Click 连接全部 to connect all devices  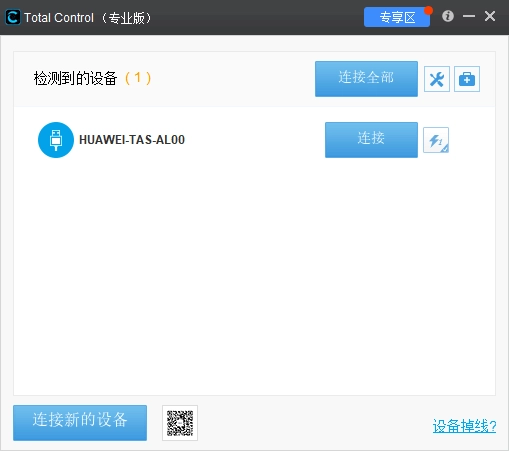(x=366, y=79)
